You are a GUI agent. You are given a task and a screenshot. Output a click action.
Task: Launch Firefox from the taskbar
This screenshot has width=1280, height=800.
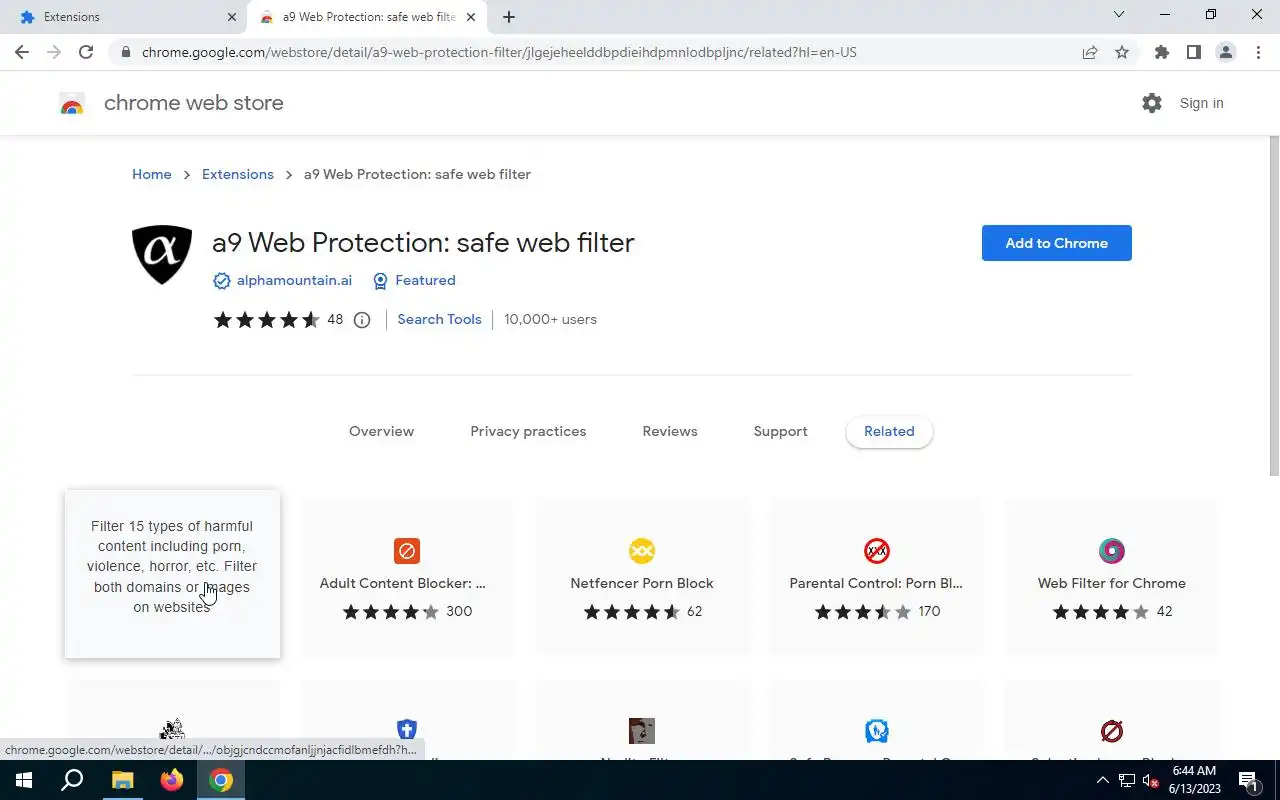172,780
